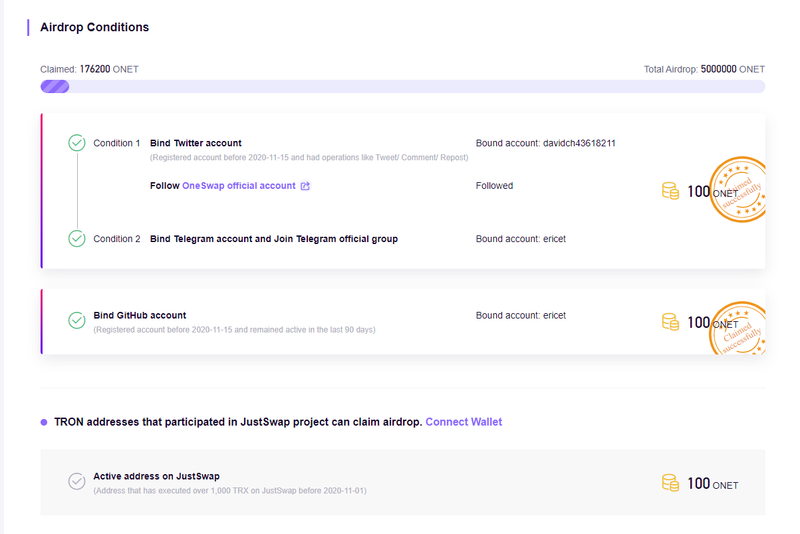Click the Bind GitHub account title

pos(140,315)
